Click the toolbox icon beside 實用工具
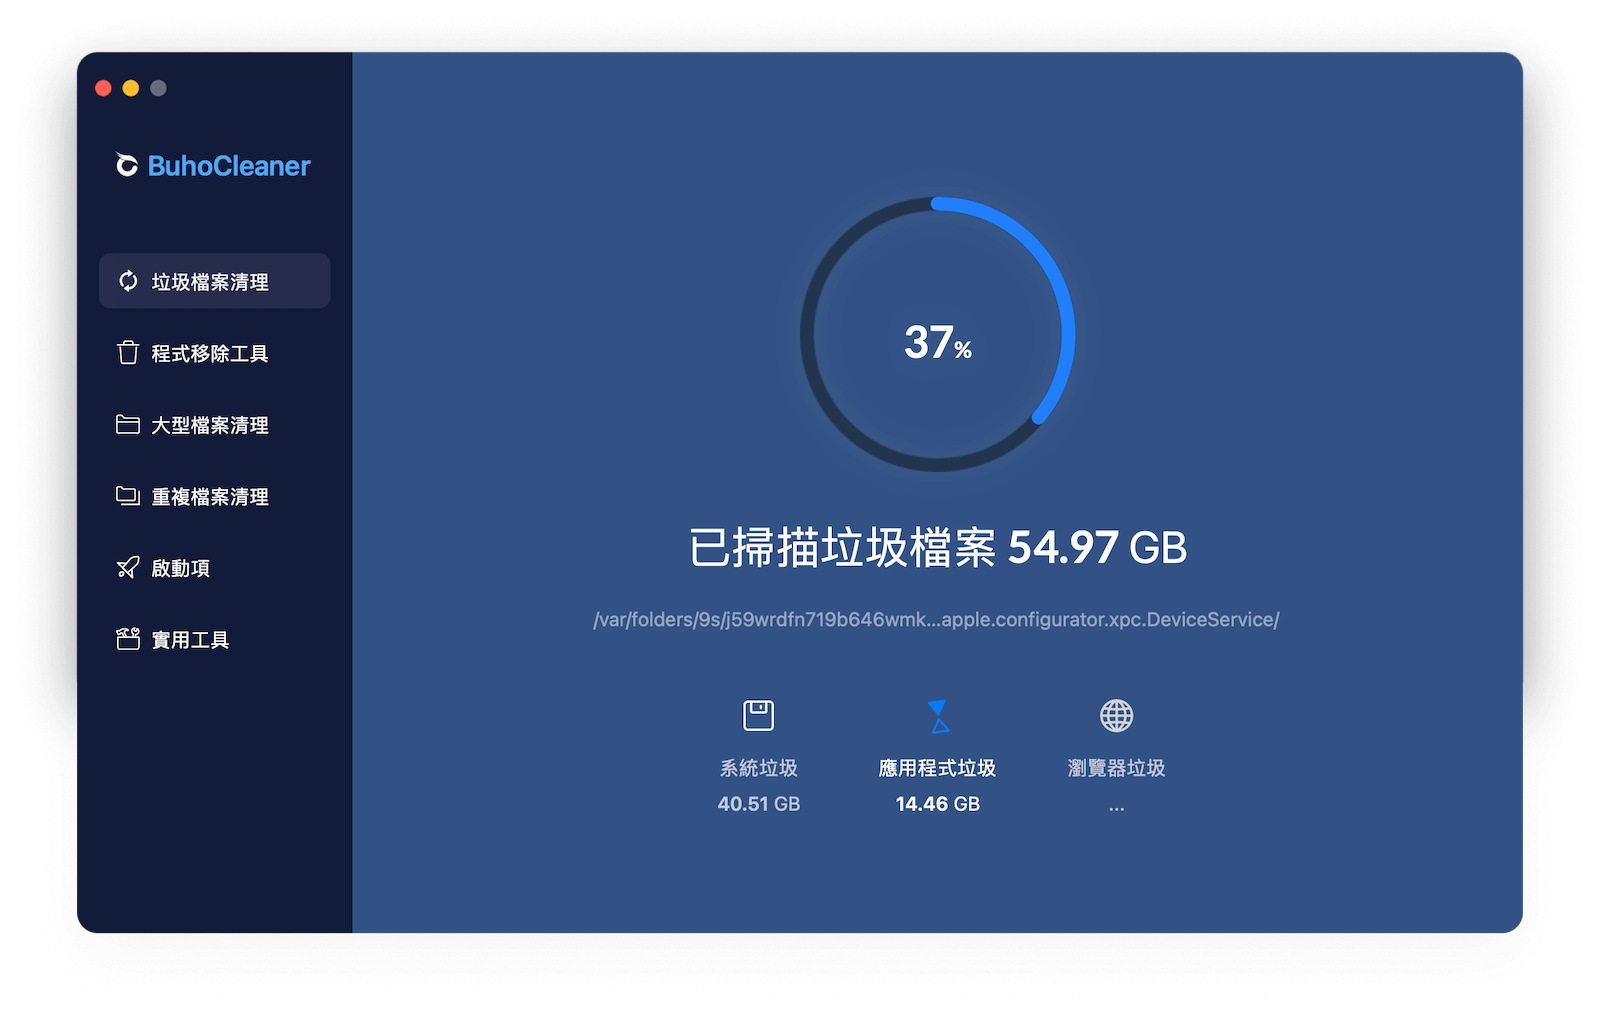The image size is (1600, 1035). (x=128, y=639)
